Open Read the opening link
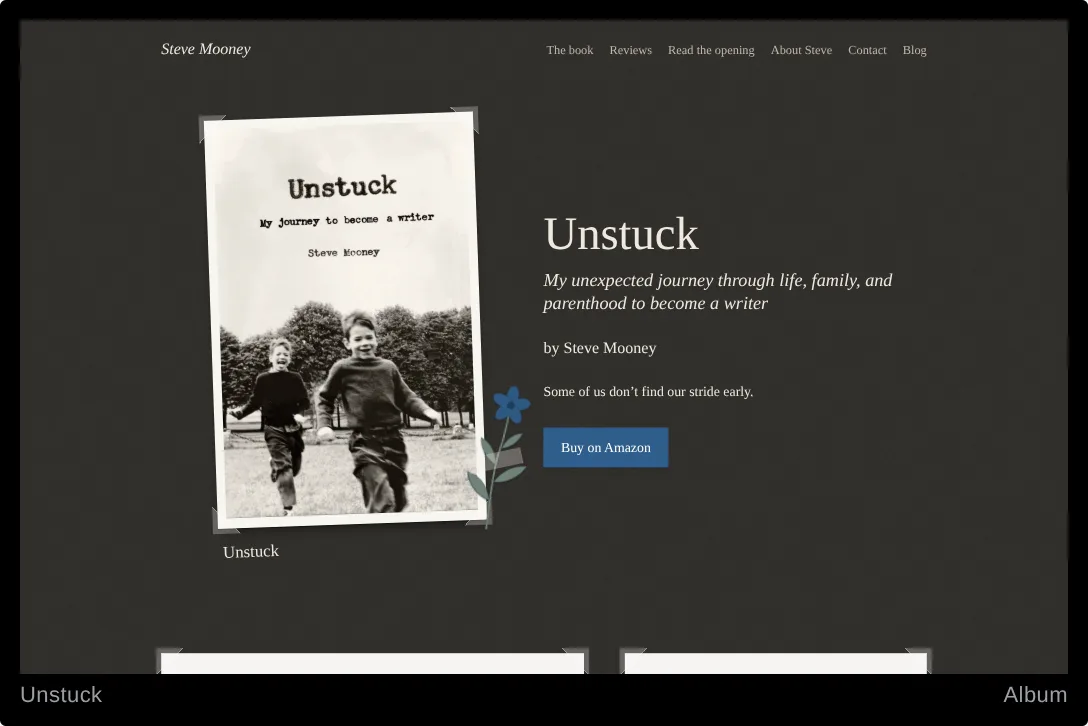This screenshot has height=726, width=1088. 711,50
